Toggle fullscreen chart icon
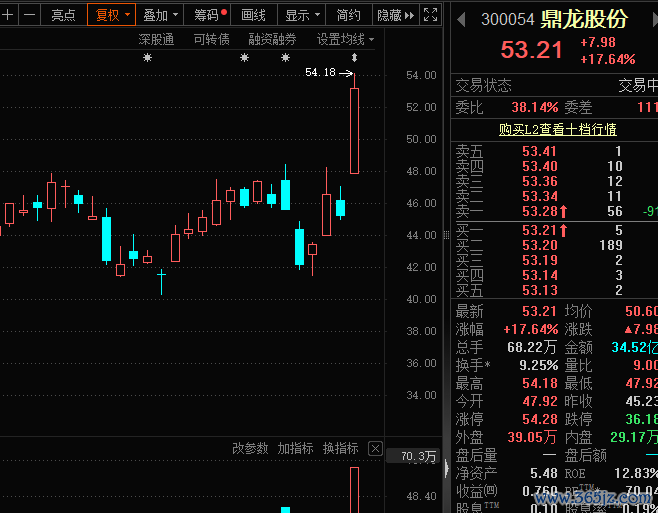658x513 pixels. (431, 15)
